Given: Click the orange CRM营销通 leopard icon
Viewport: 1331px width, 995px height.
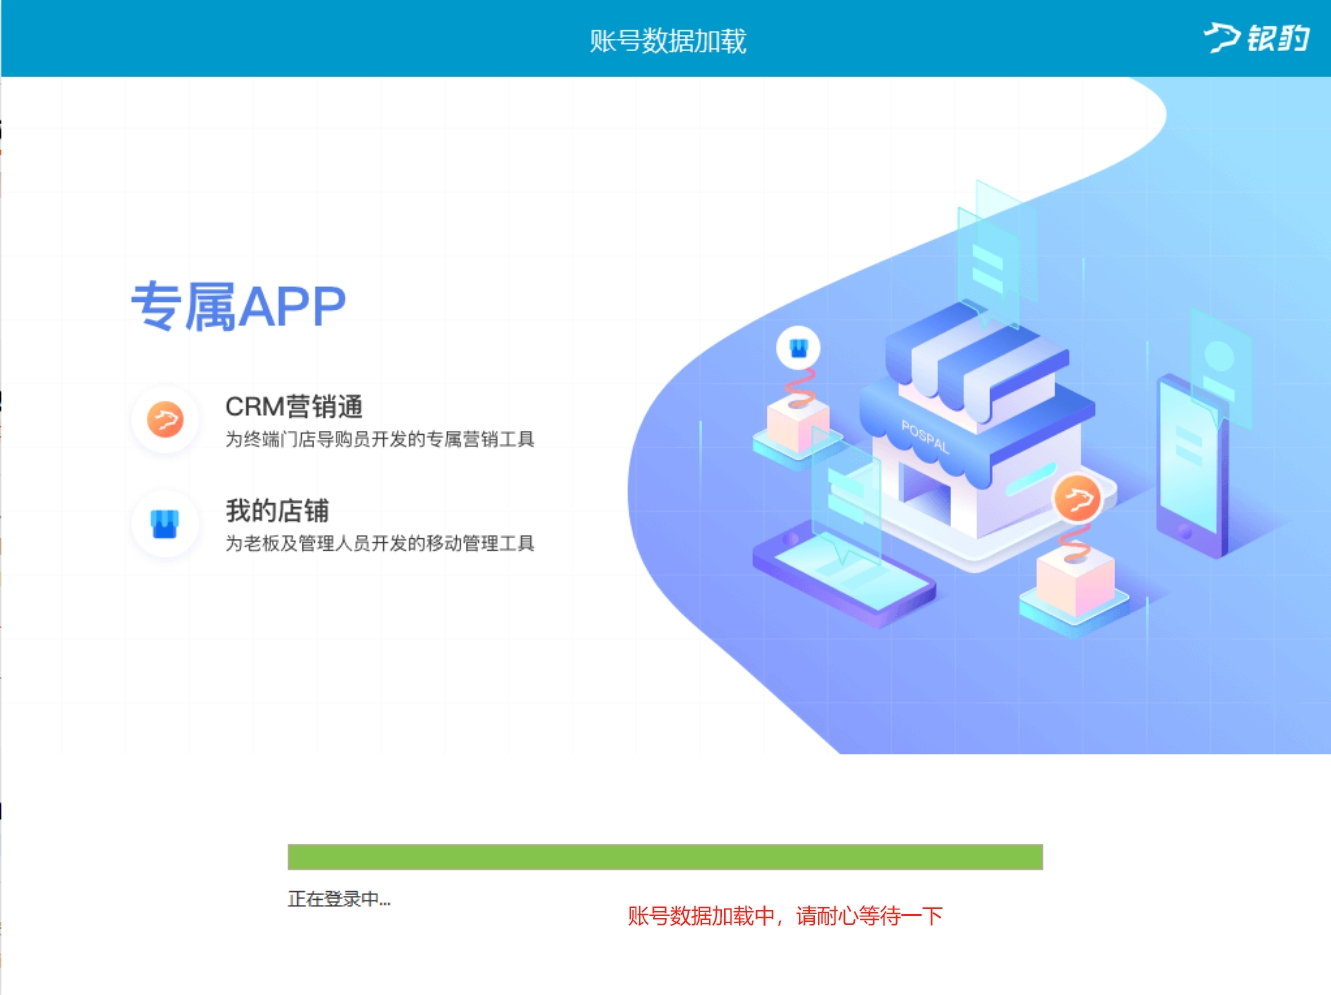Looking at the screenshot, I should pyautogui.click(x=165, y=419).
